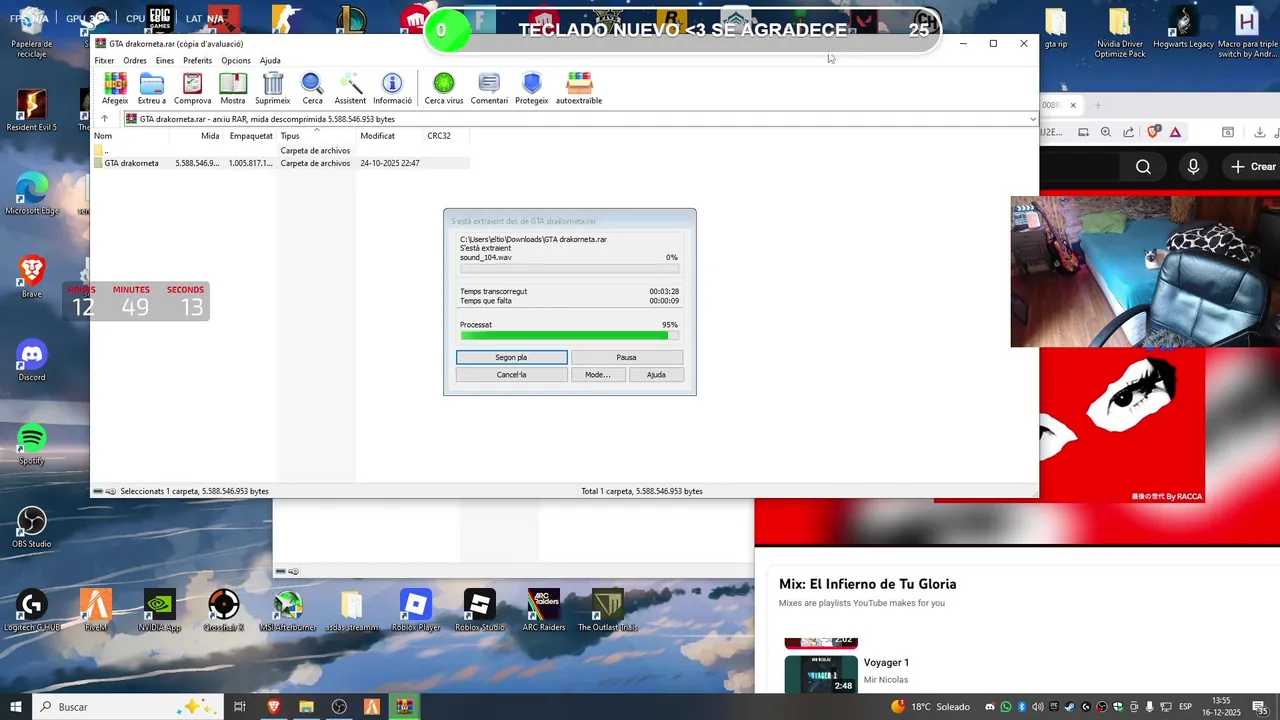Click the Ajuda button in the extraction dialog
The image size is (1280, 720).
656,375
